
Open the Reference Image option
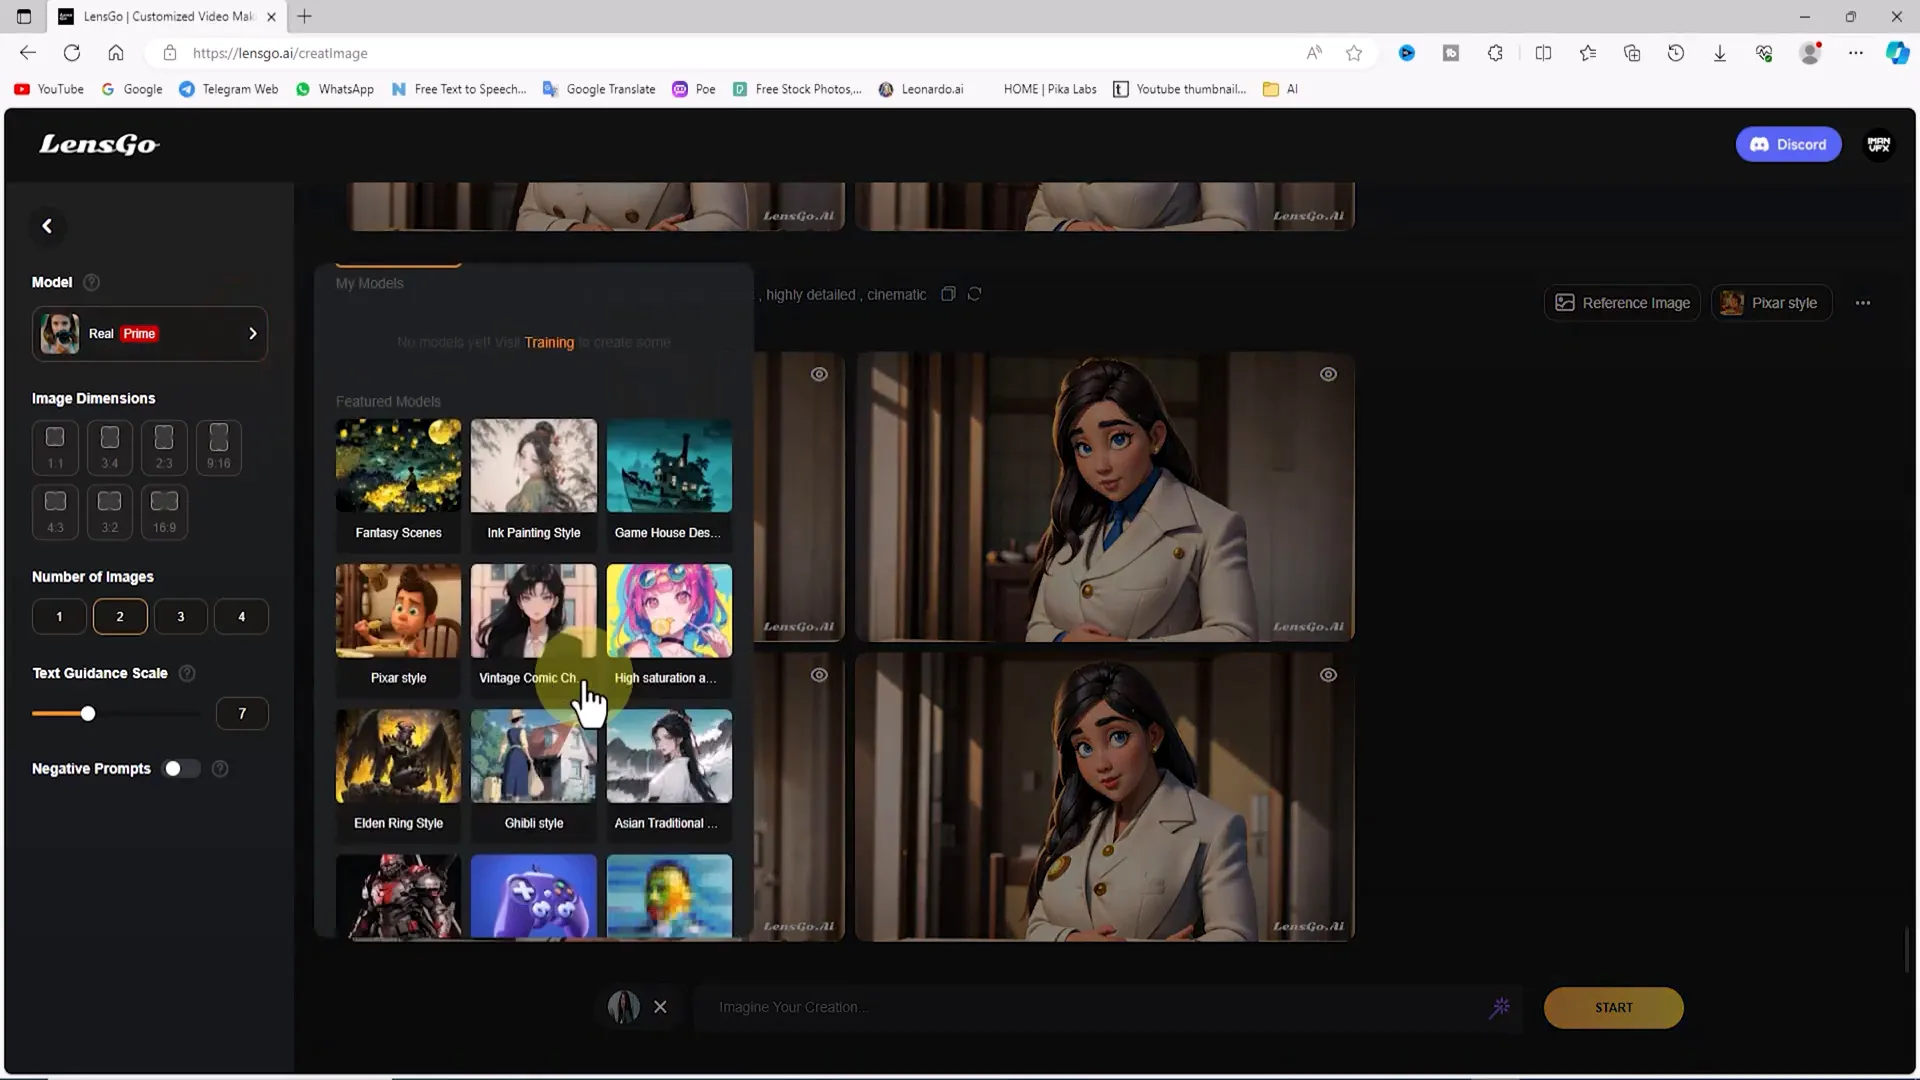click(x=1622, y=303)
